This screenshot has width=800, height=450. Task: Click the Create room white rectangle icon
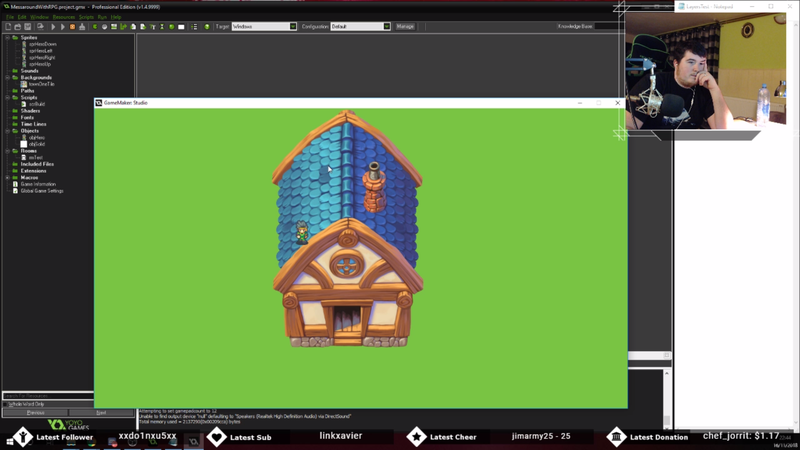tap(181, 27)
